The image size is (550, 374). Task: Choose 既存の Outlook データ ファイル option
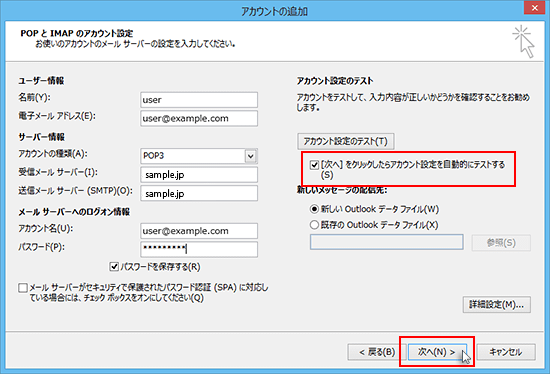click(x=314, y=225)
